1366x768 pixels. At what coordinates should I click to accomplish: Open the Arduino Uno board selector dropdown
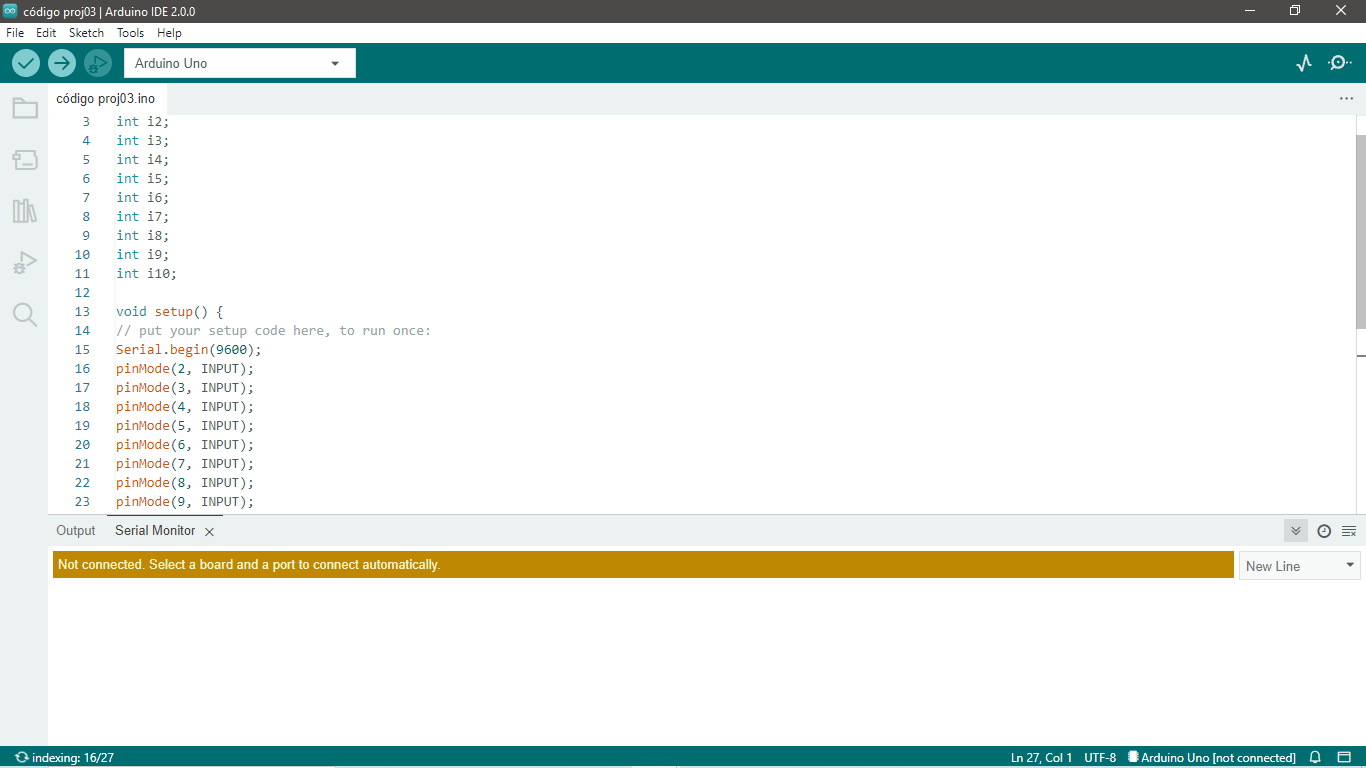[x=240, y=63]
